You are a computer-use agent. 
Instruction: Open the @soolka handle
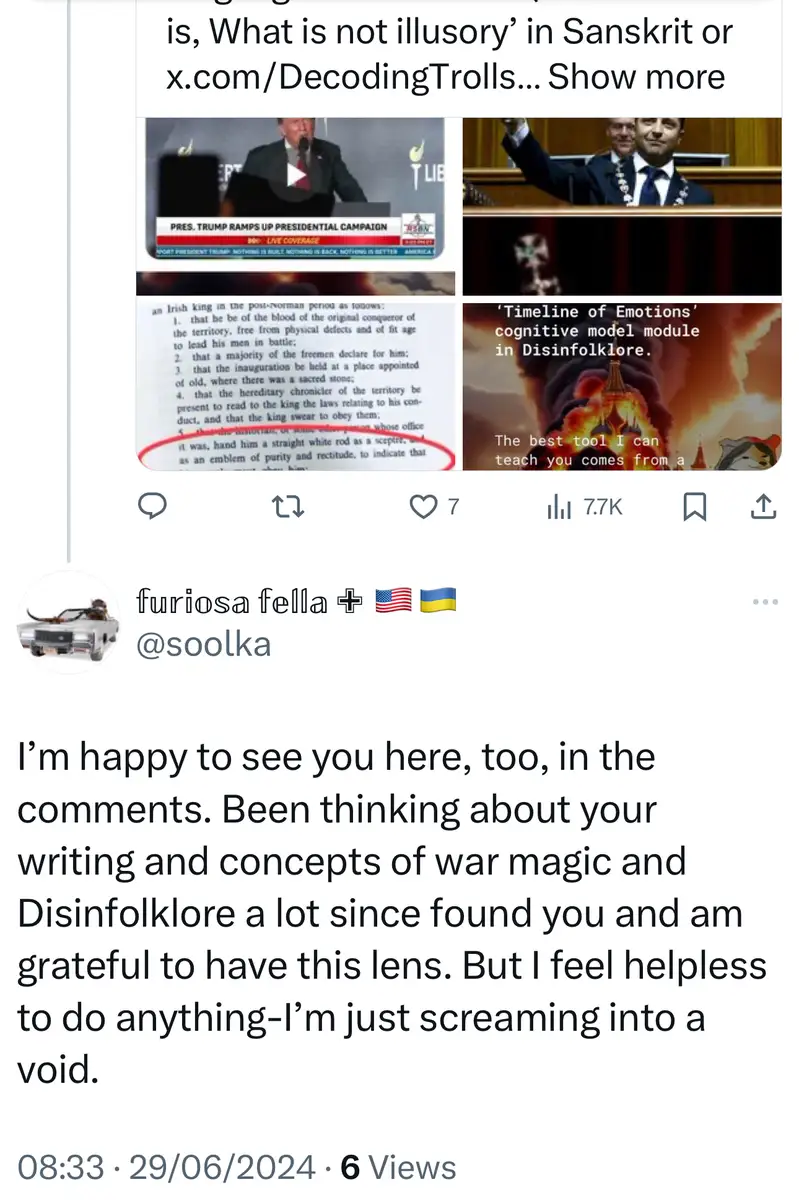pos(203,643)
